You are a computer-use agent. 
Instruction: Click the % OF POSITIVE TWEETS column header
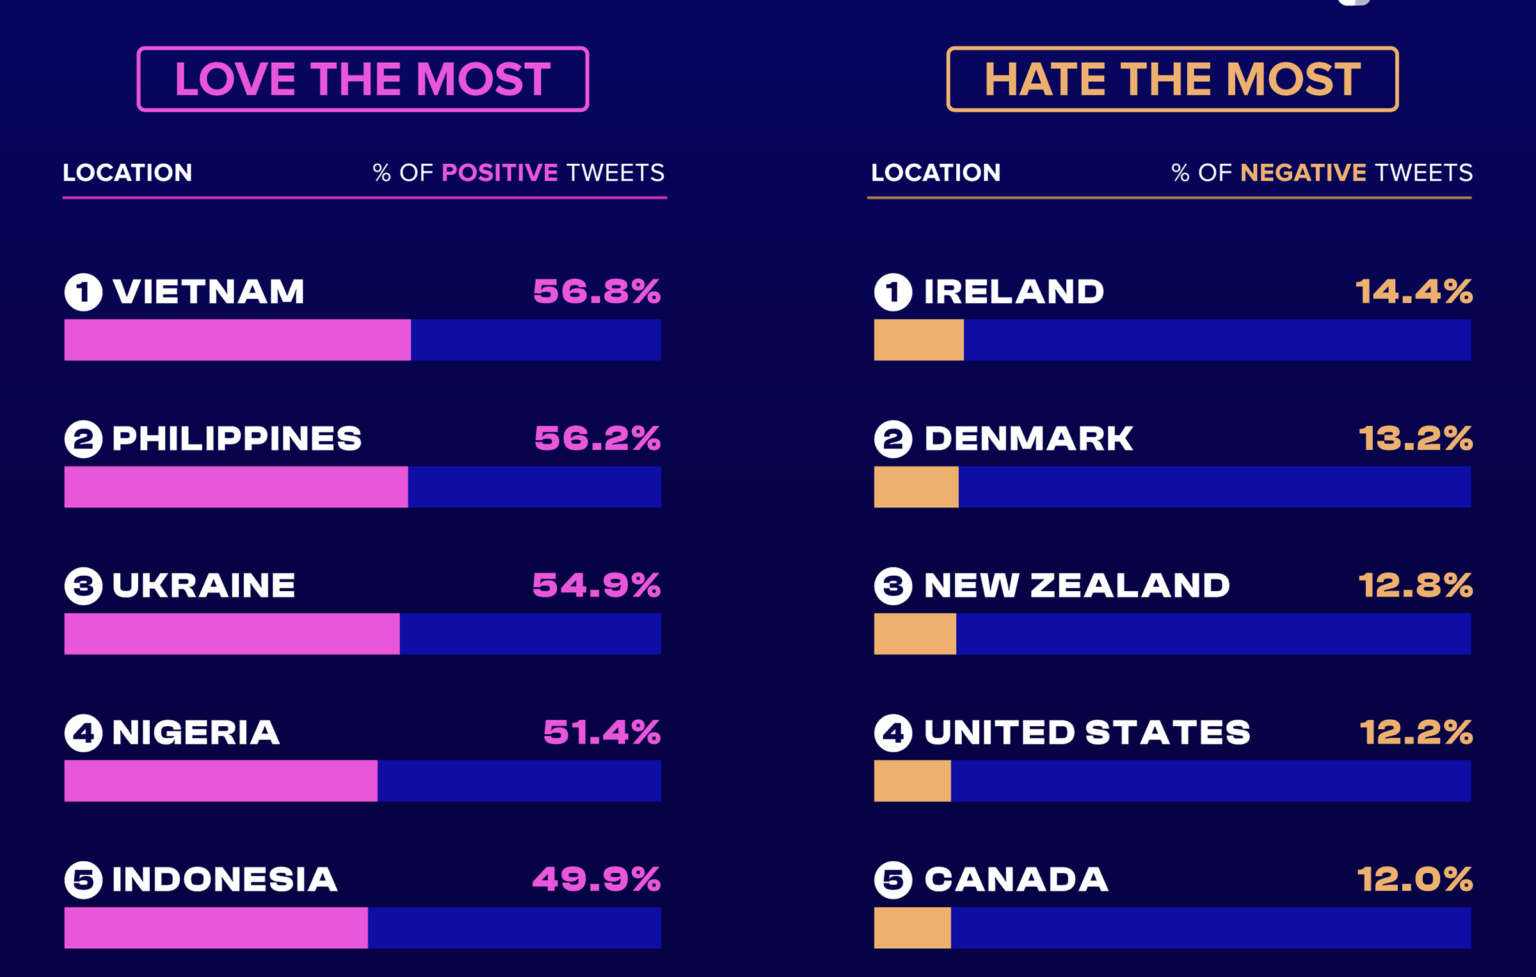(x=518, y=173)
